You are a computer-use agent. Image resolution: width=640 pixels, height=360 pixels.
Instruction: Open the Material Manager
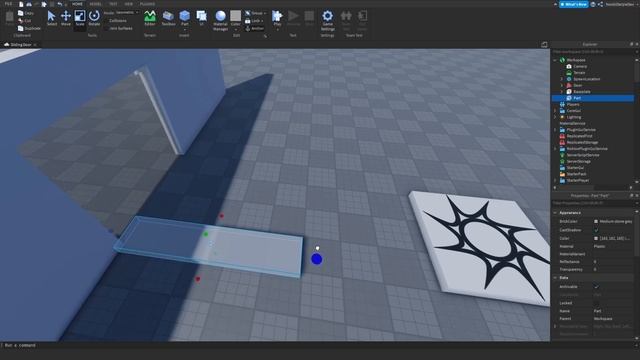[220, 20]
